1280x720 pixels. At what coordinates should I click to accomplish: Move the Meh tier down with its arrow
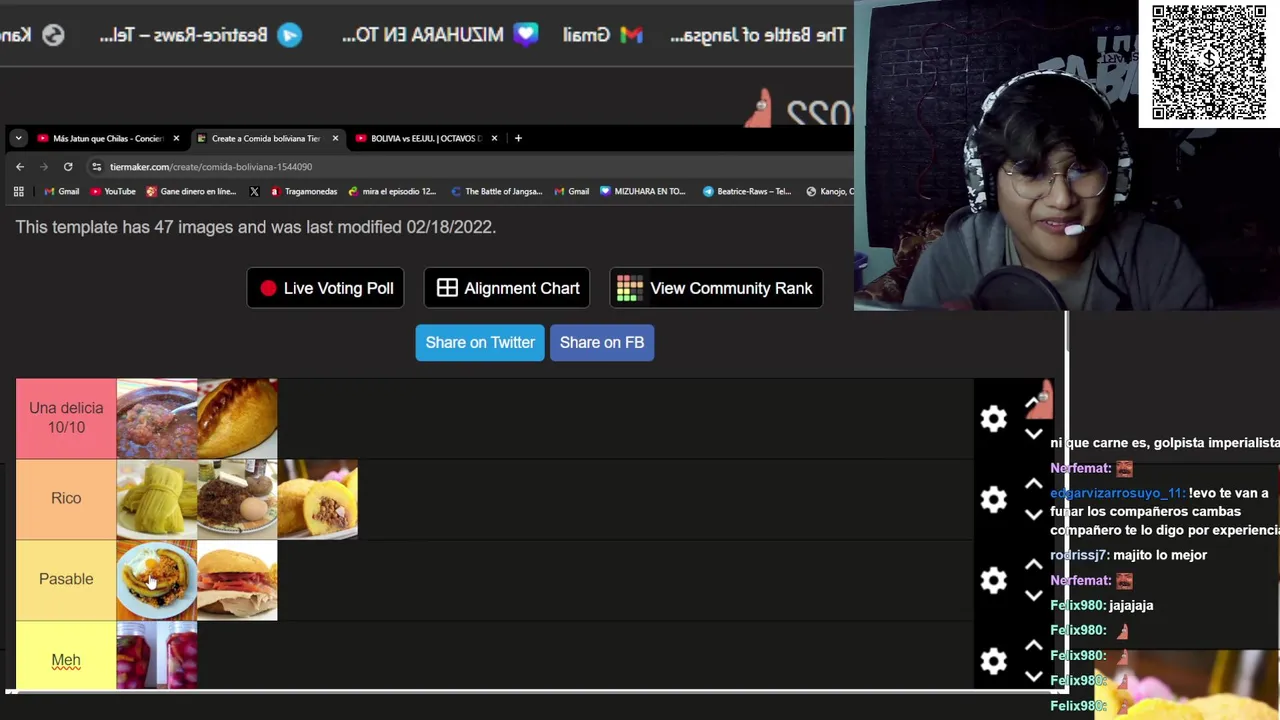(x=1033, y=676)
